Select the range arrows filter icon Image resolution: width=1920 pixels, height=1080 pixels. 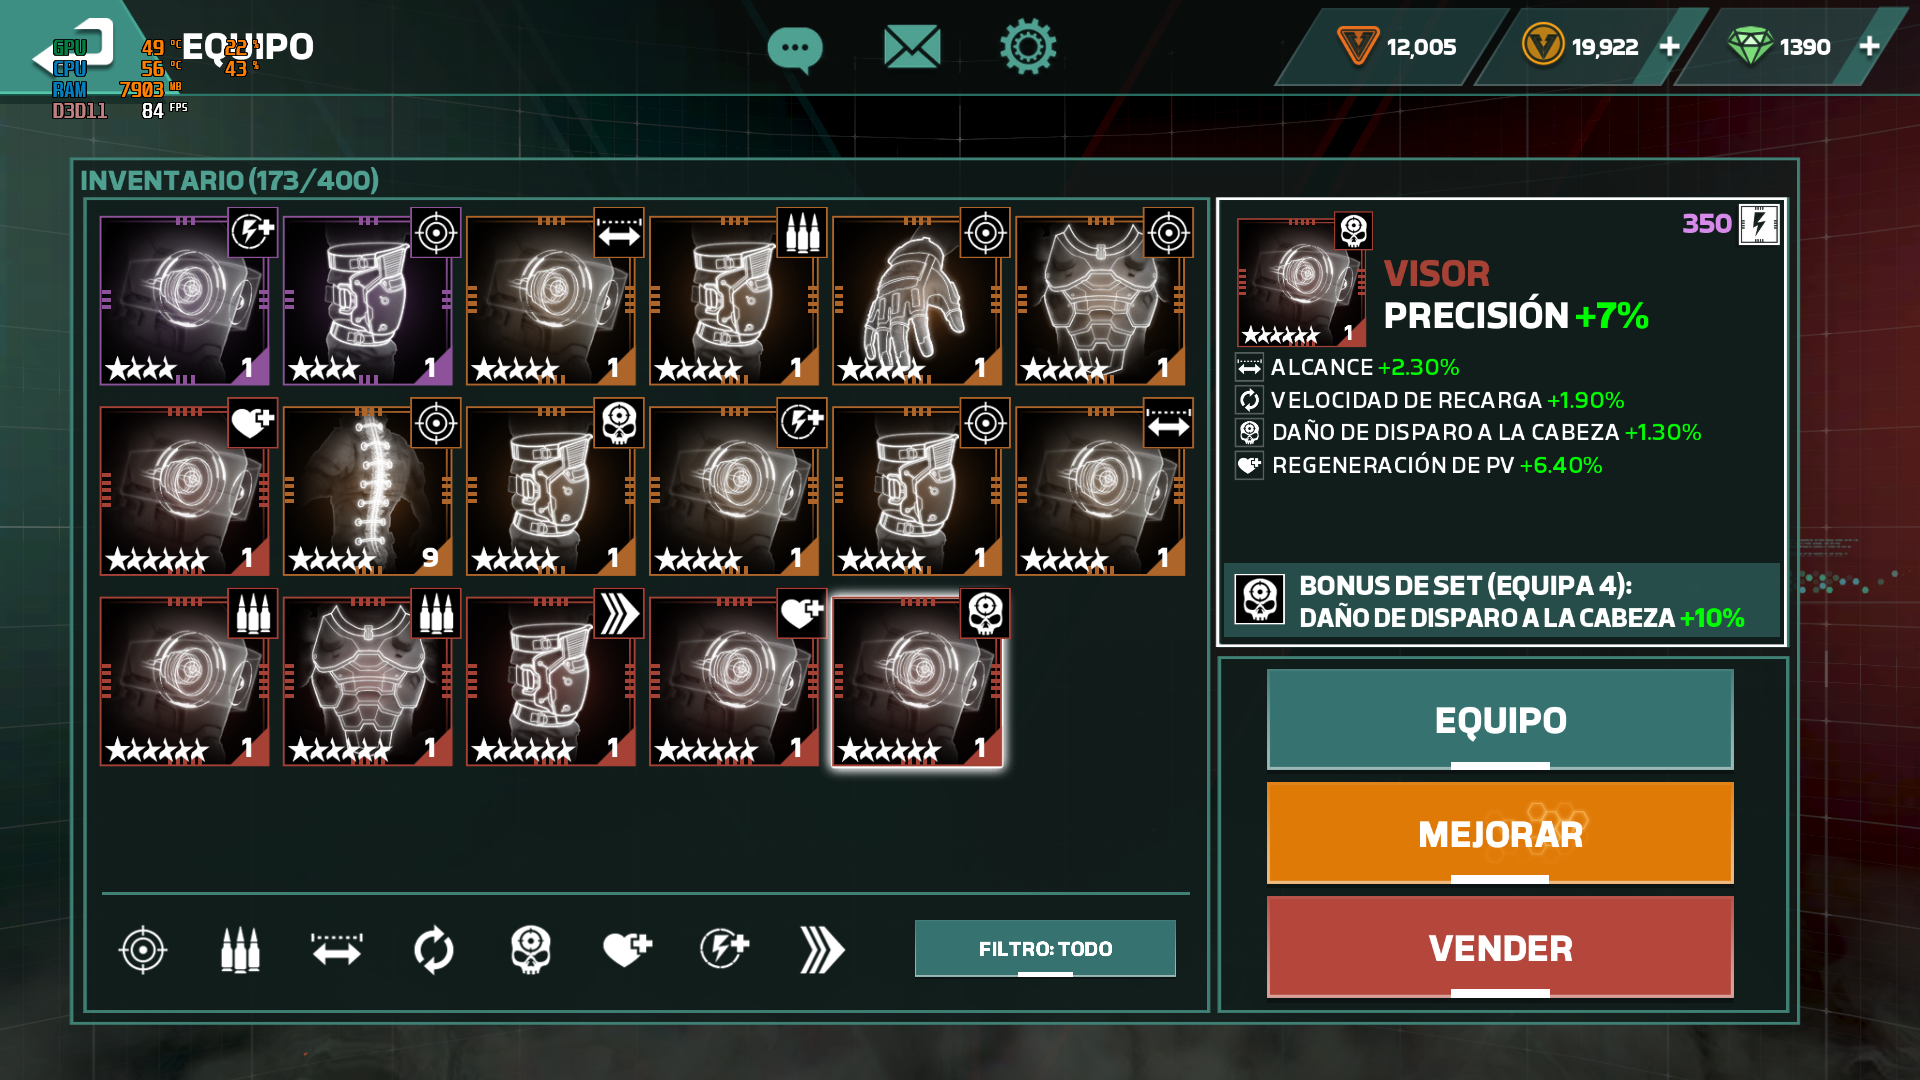coord(337,949)
